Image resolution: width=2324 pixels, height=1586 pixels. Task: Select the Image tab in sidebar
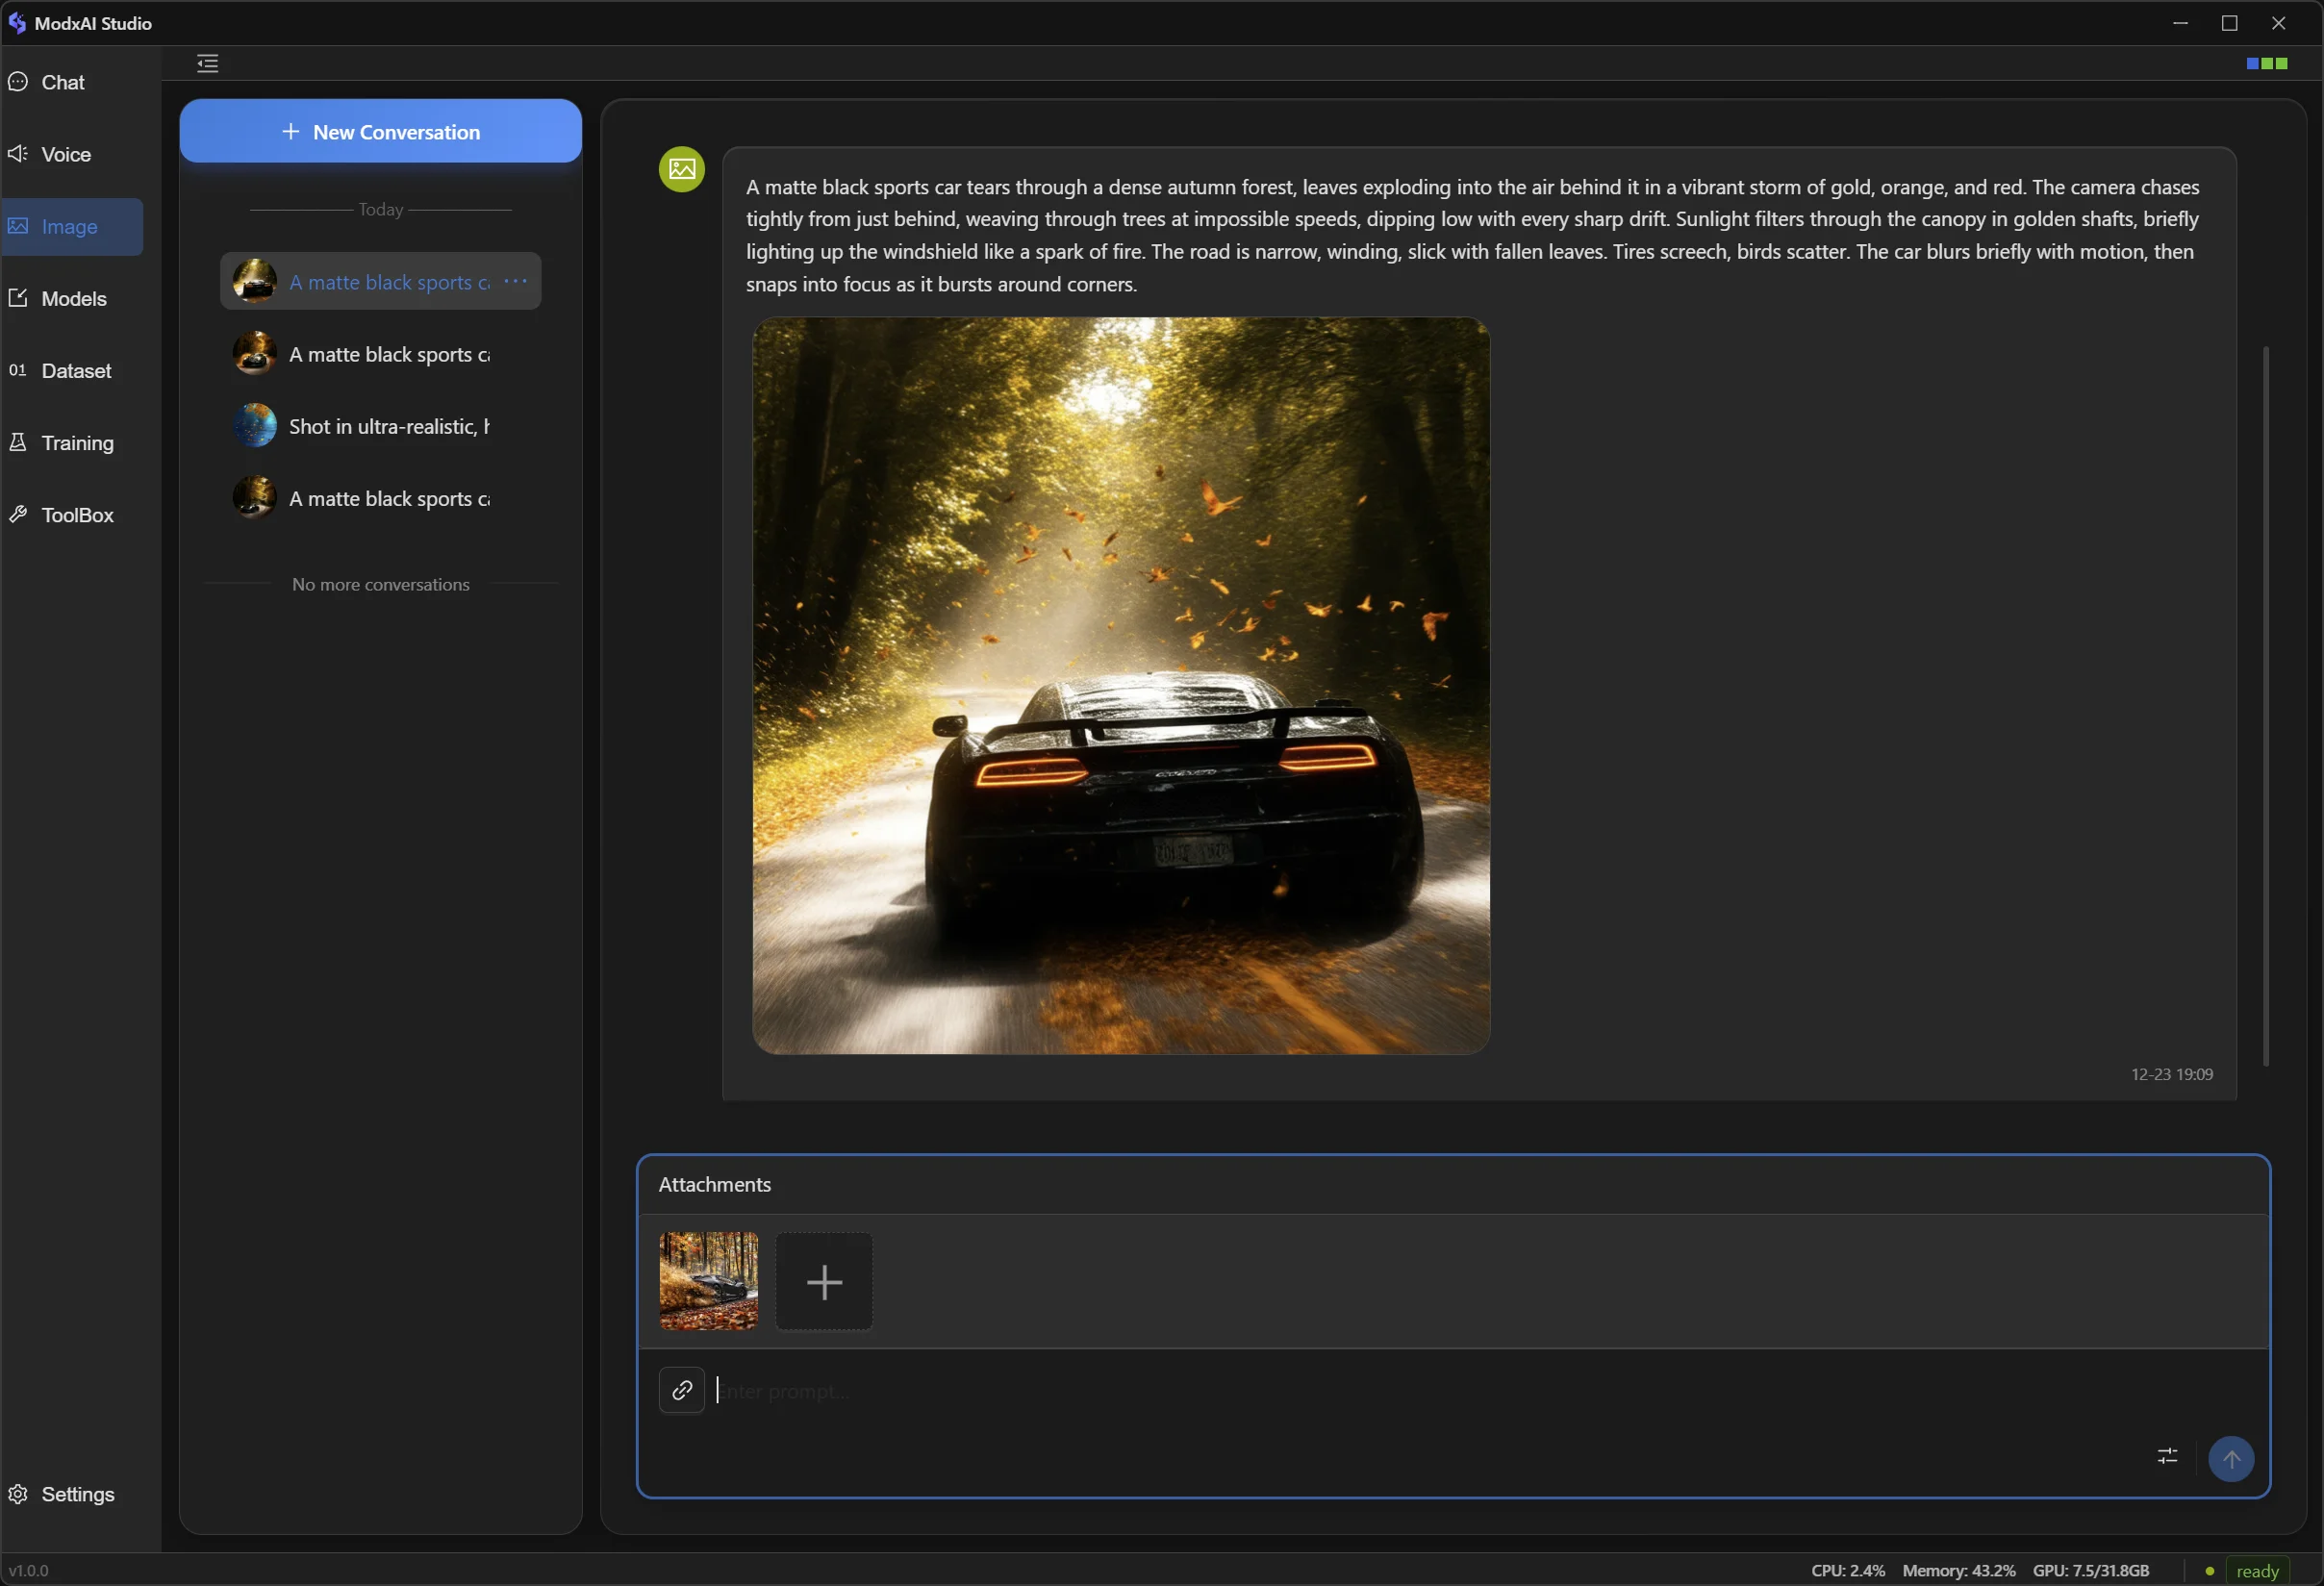70,226
